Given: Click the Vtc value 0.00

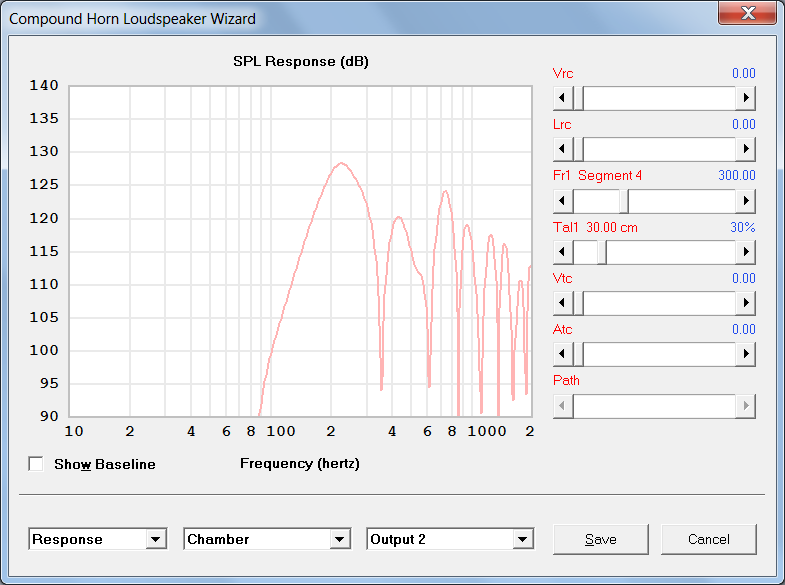Looking at the screenshot, I should pyautogui.click(x=743, y=279).
